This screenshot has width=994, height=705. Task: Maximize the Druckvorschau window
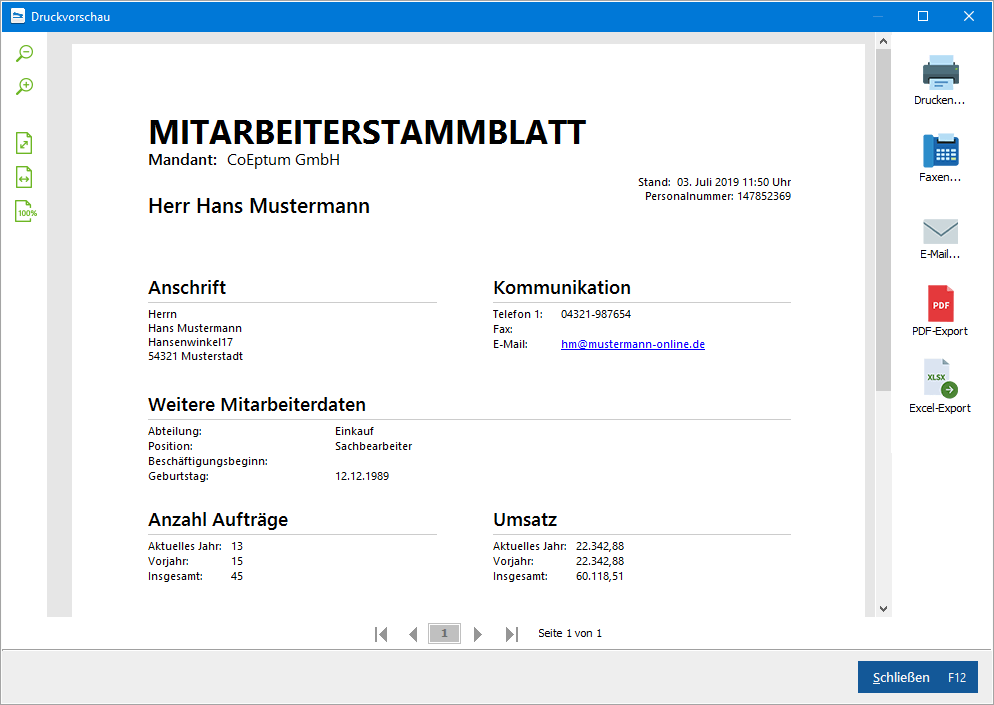point(923,16)
